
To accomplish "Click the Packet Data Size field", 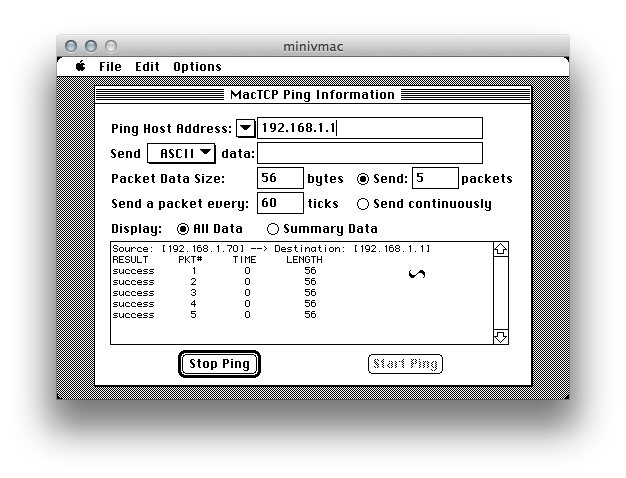I will (x=280, y=178).
